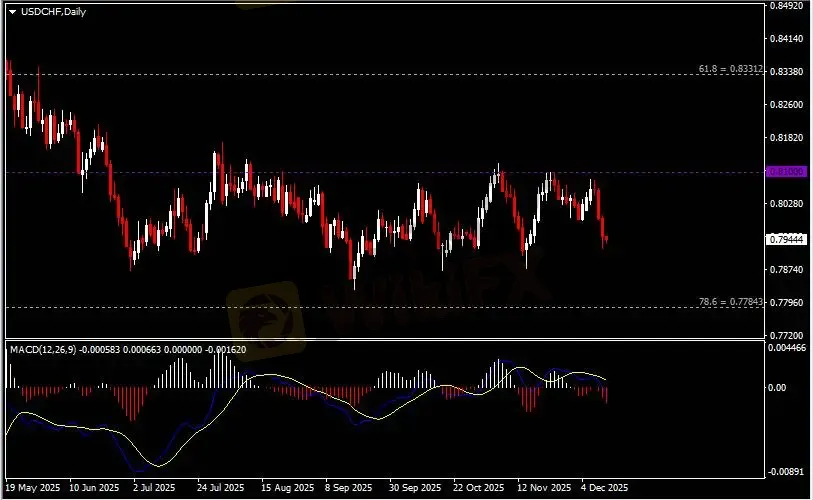Click the 22 Oct 2025 date label
813x500 pixels.
479,488
